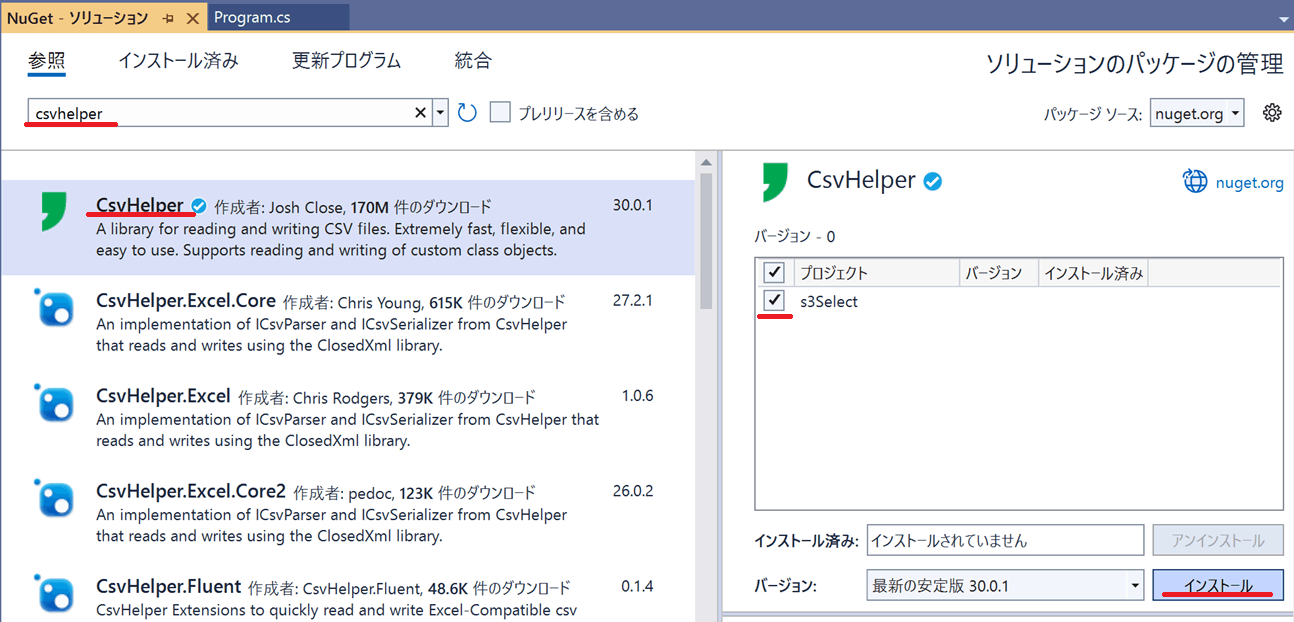The image size is (1294, 622).
Task: Click the CsvHelper green package icon in list
Action: [x=52, y=212]
